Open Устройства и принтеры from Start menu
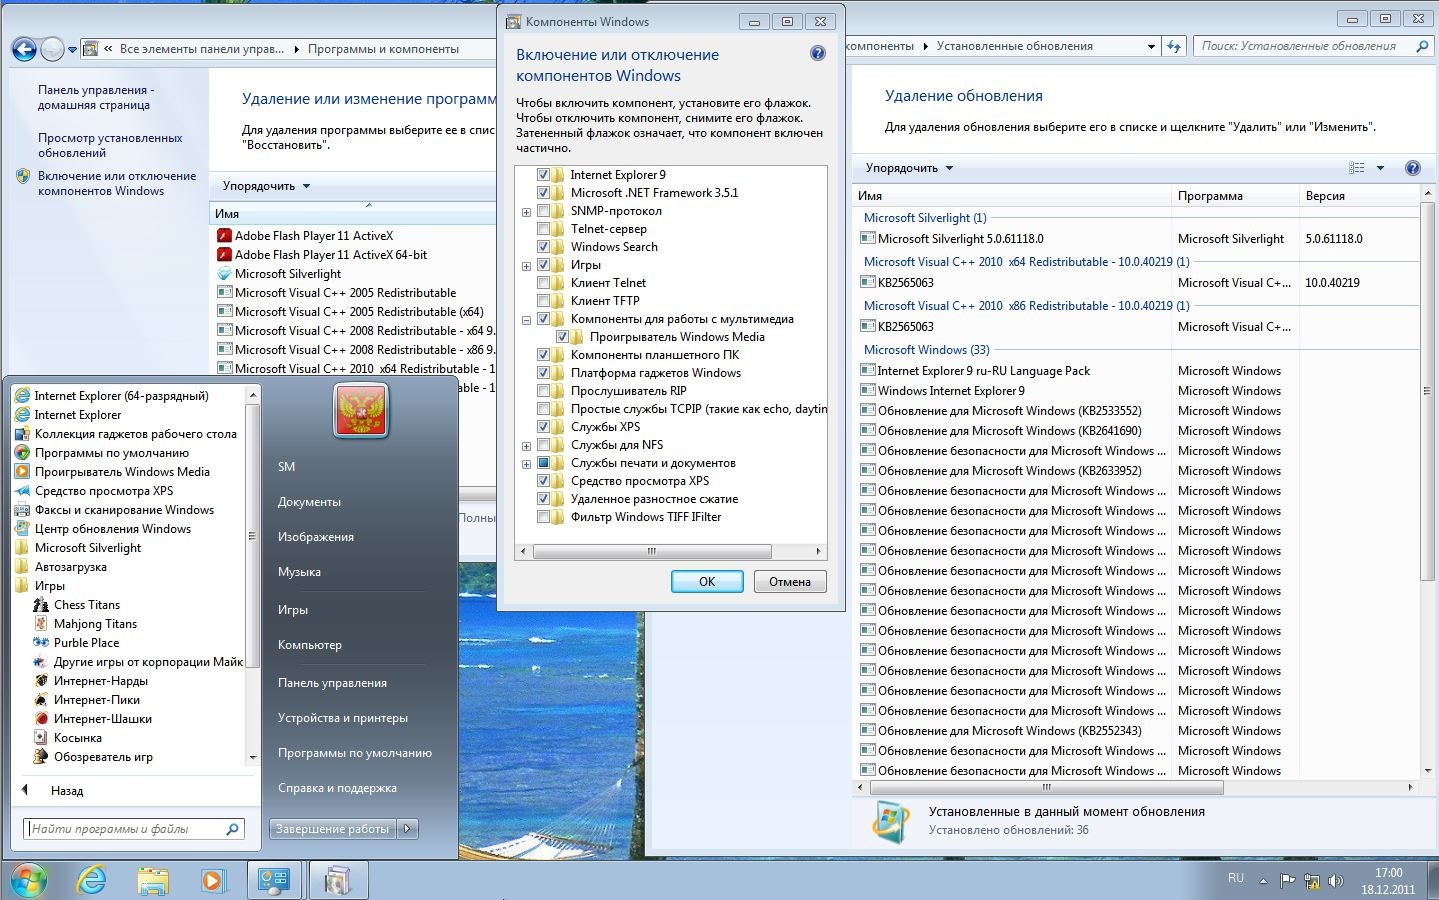 click(342, 718)
